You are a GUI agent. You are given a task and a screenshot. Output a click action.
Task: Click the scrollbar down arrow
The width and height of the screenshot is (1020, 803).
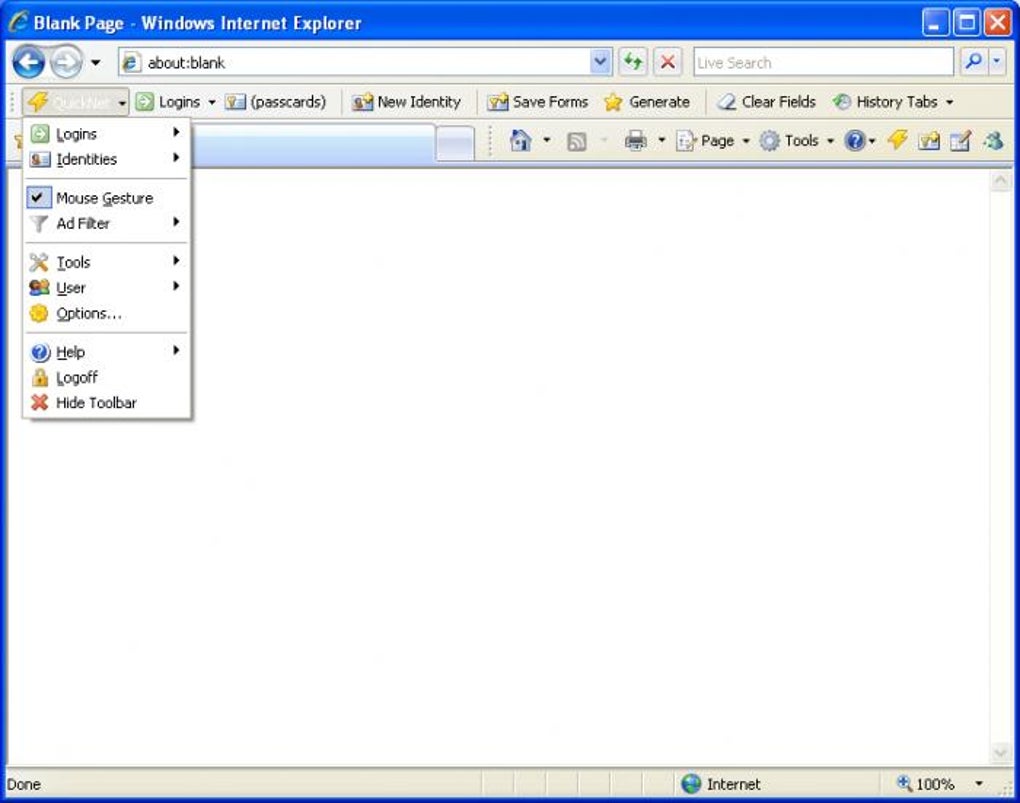1000,752
